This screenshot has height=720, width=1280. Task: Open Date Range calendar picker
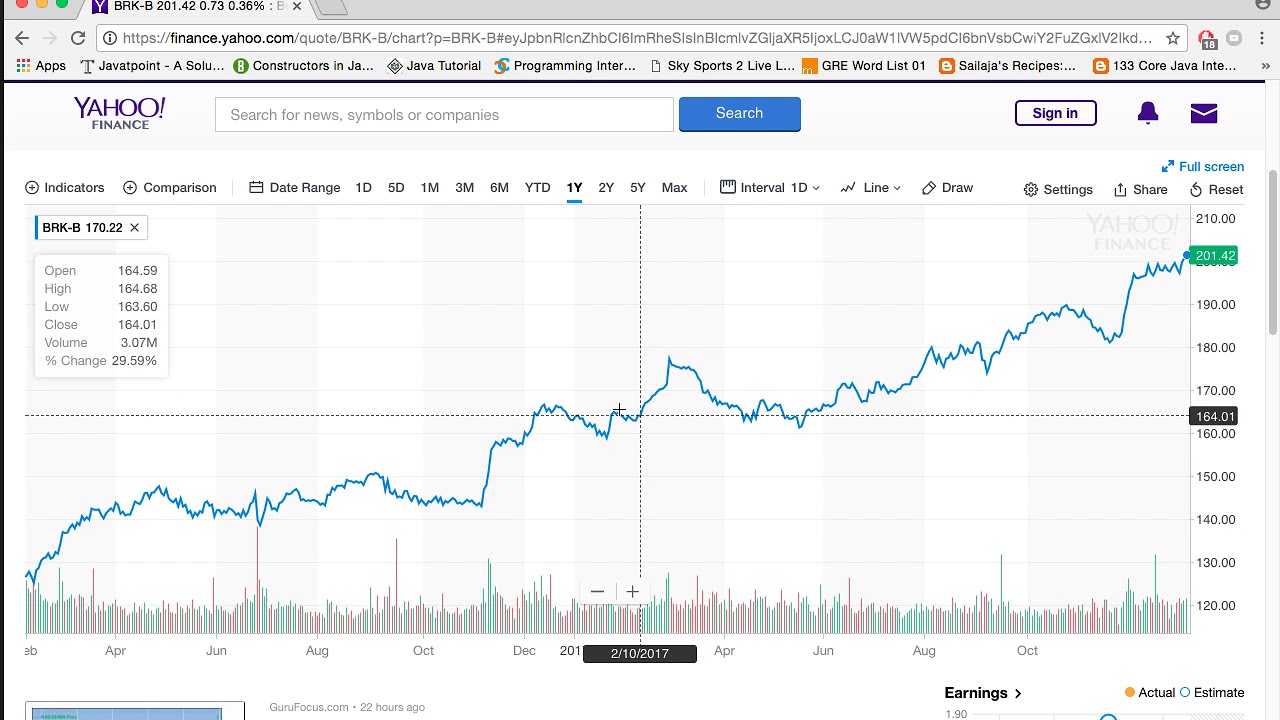295,188
